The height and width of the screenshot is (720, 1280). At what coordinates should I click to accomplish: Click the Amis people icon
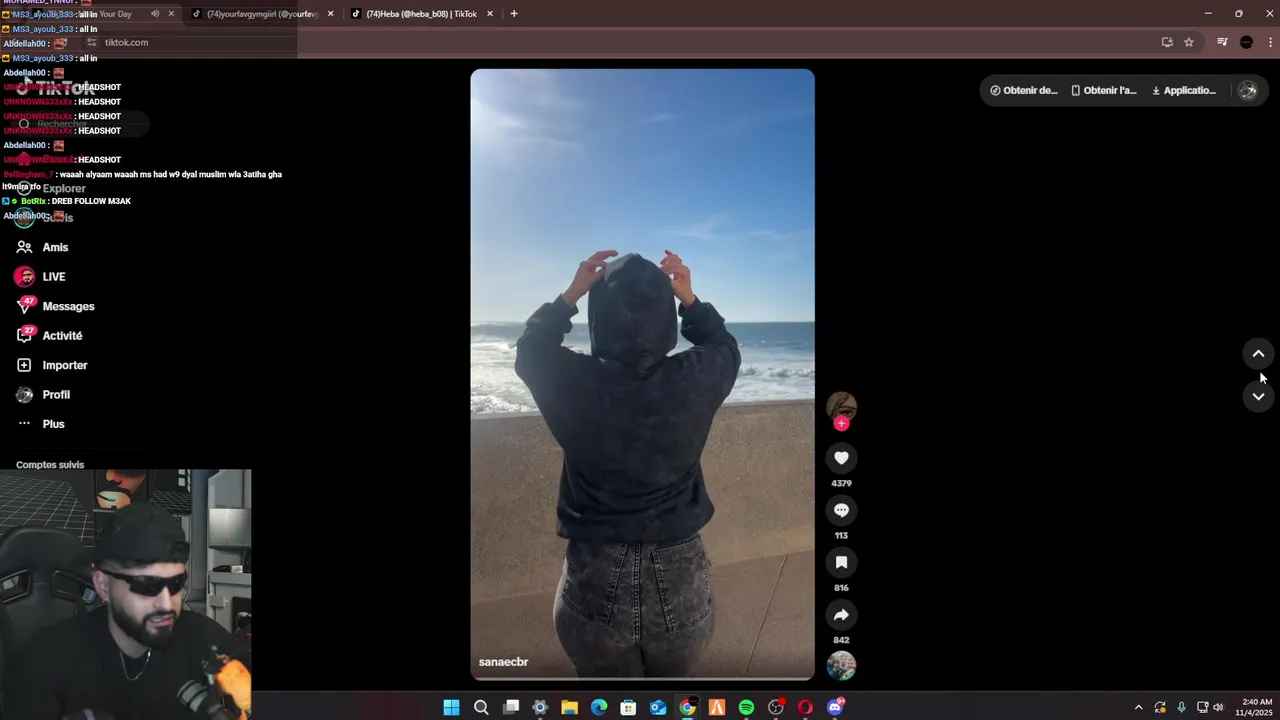24,247
